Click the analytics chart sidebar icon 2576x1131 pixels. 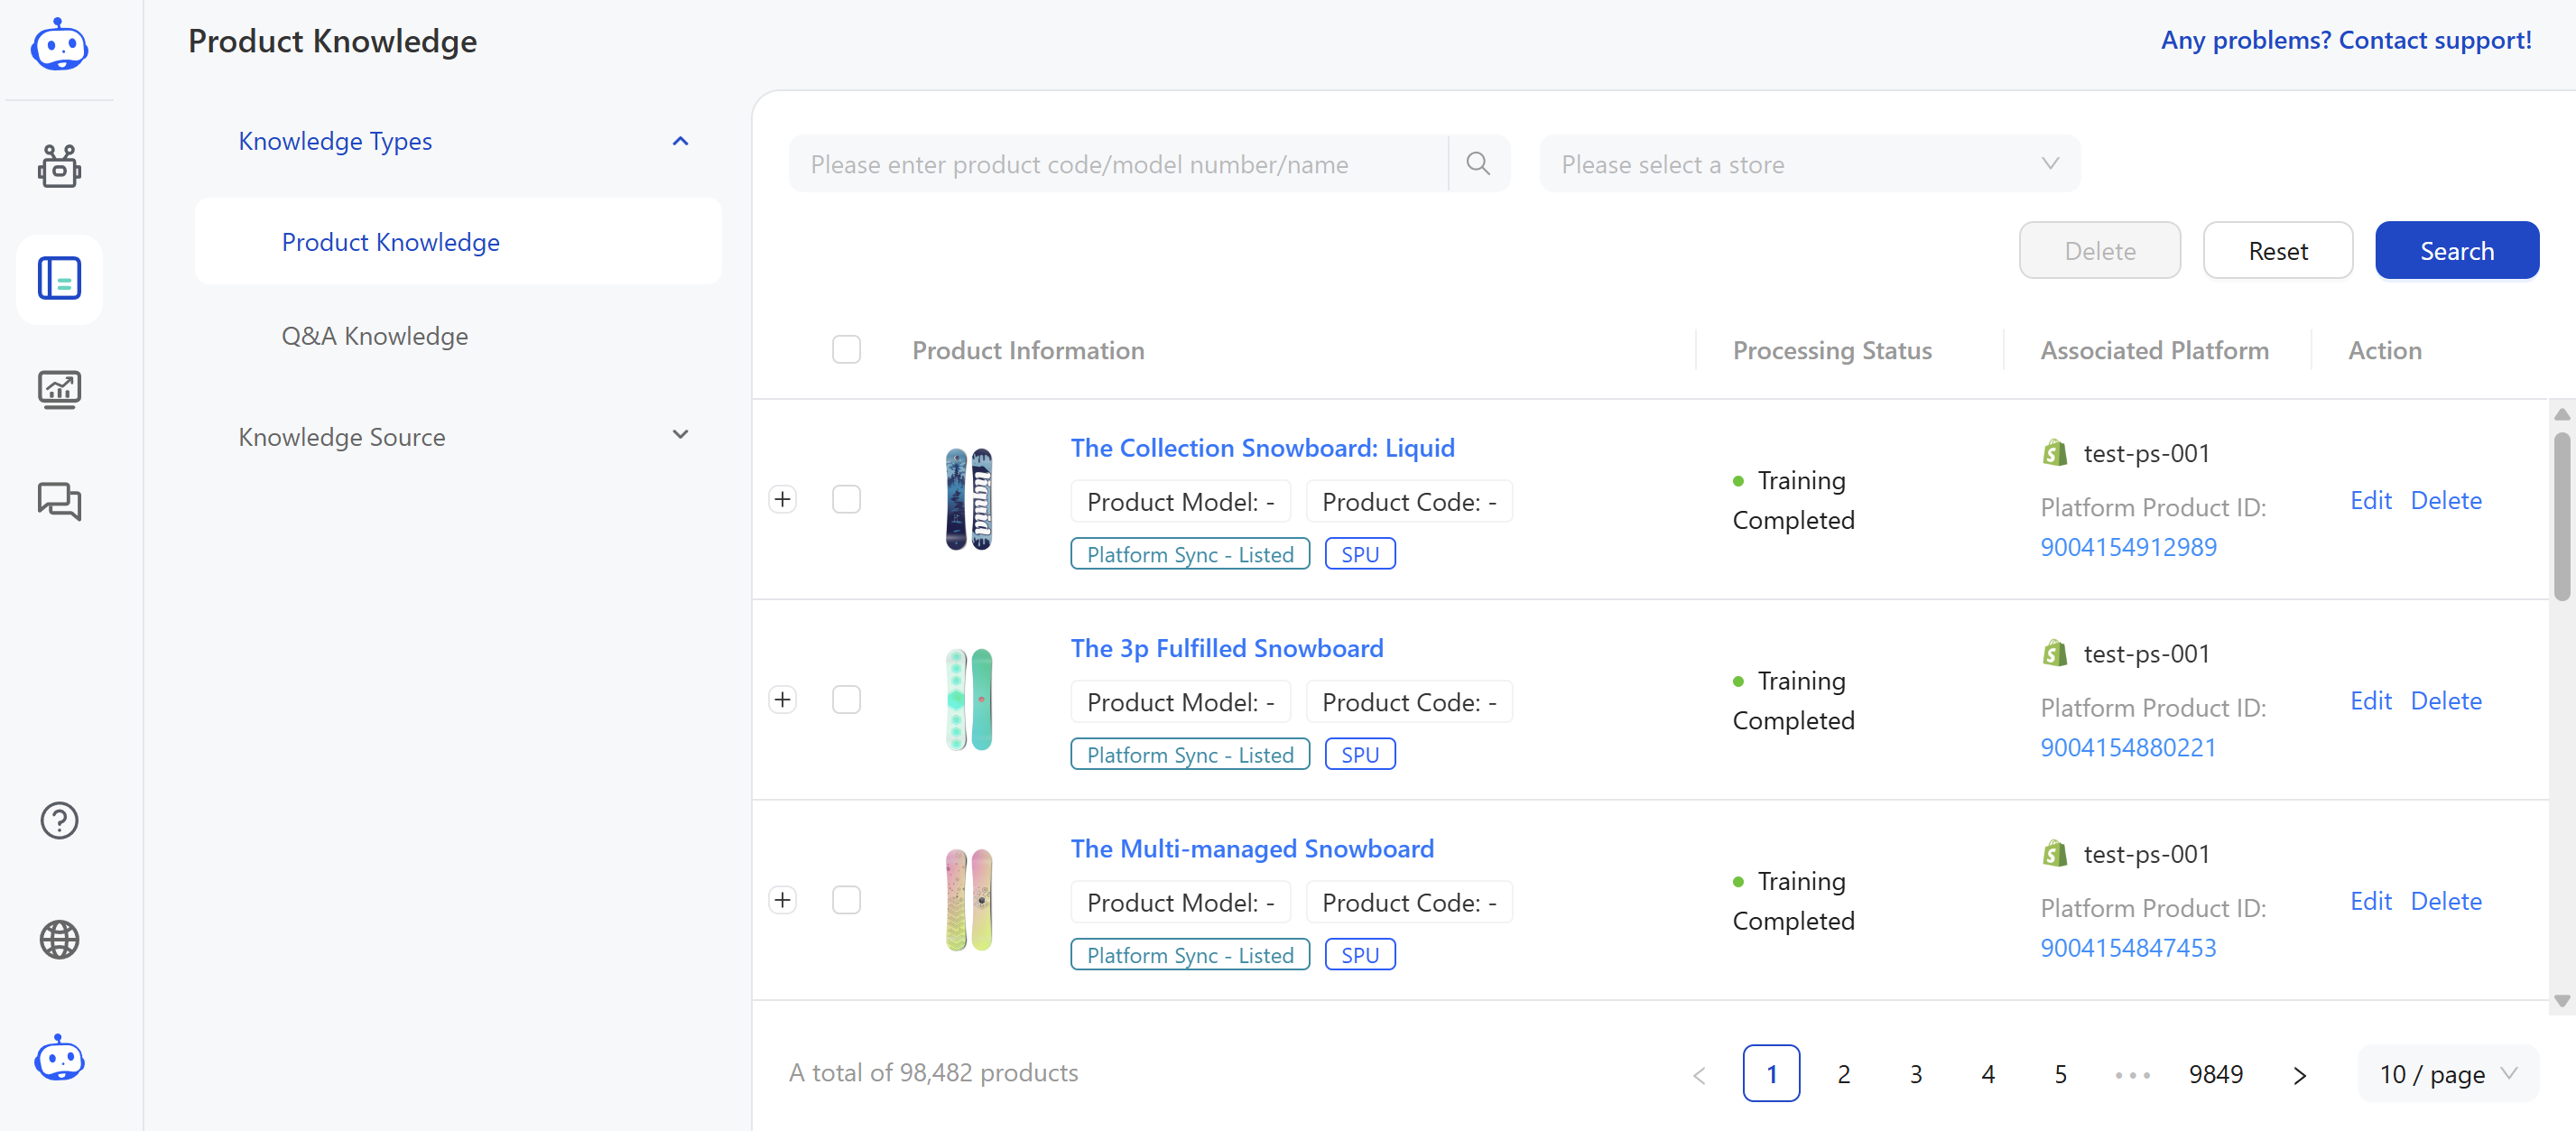coord(59,389)
